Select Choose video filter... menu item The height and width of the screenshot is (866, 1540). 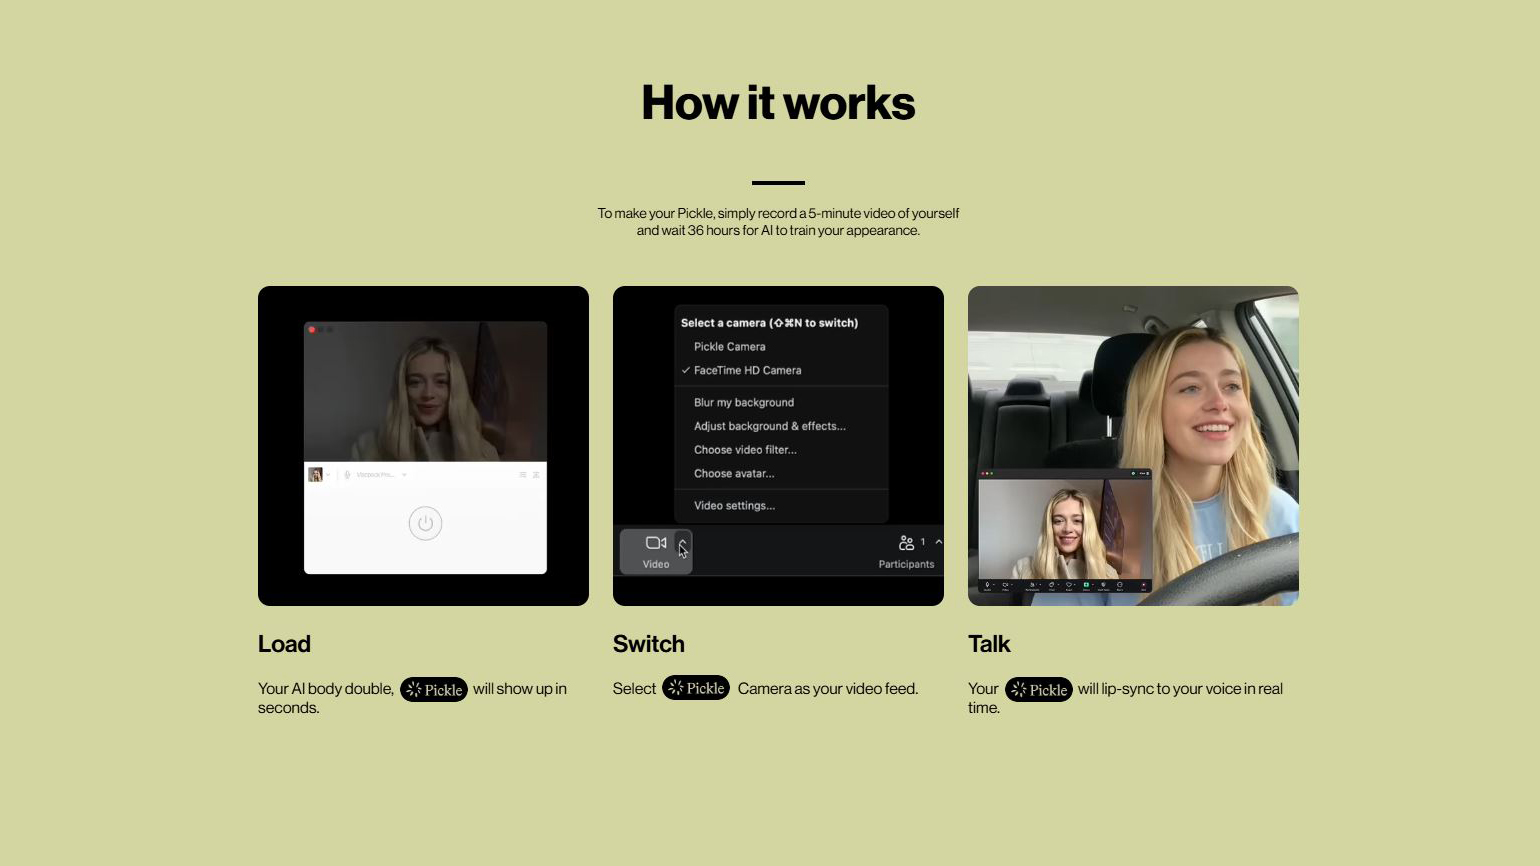(x=745, y=450)
